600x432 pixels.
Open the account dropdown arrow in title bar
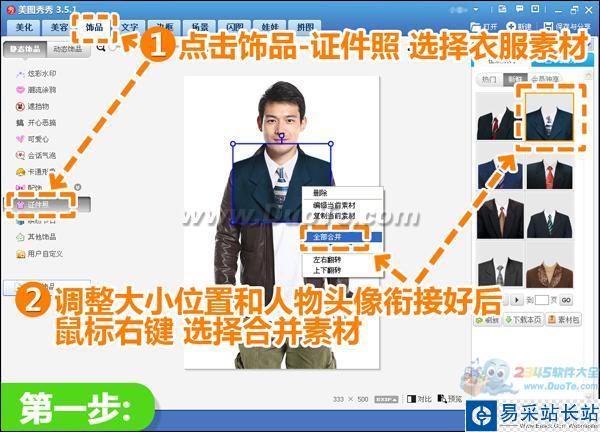pyautogui.click(x=476, y=9)
